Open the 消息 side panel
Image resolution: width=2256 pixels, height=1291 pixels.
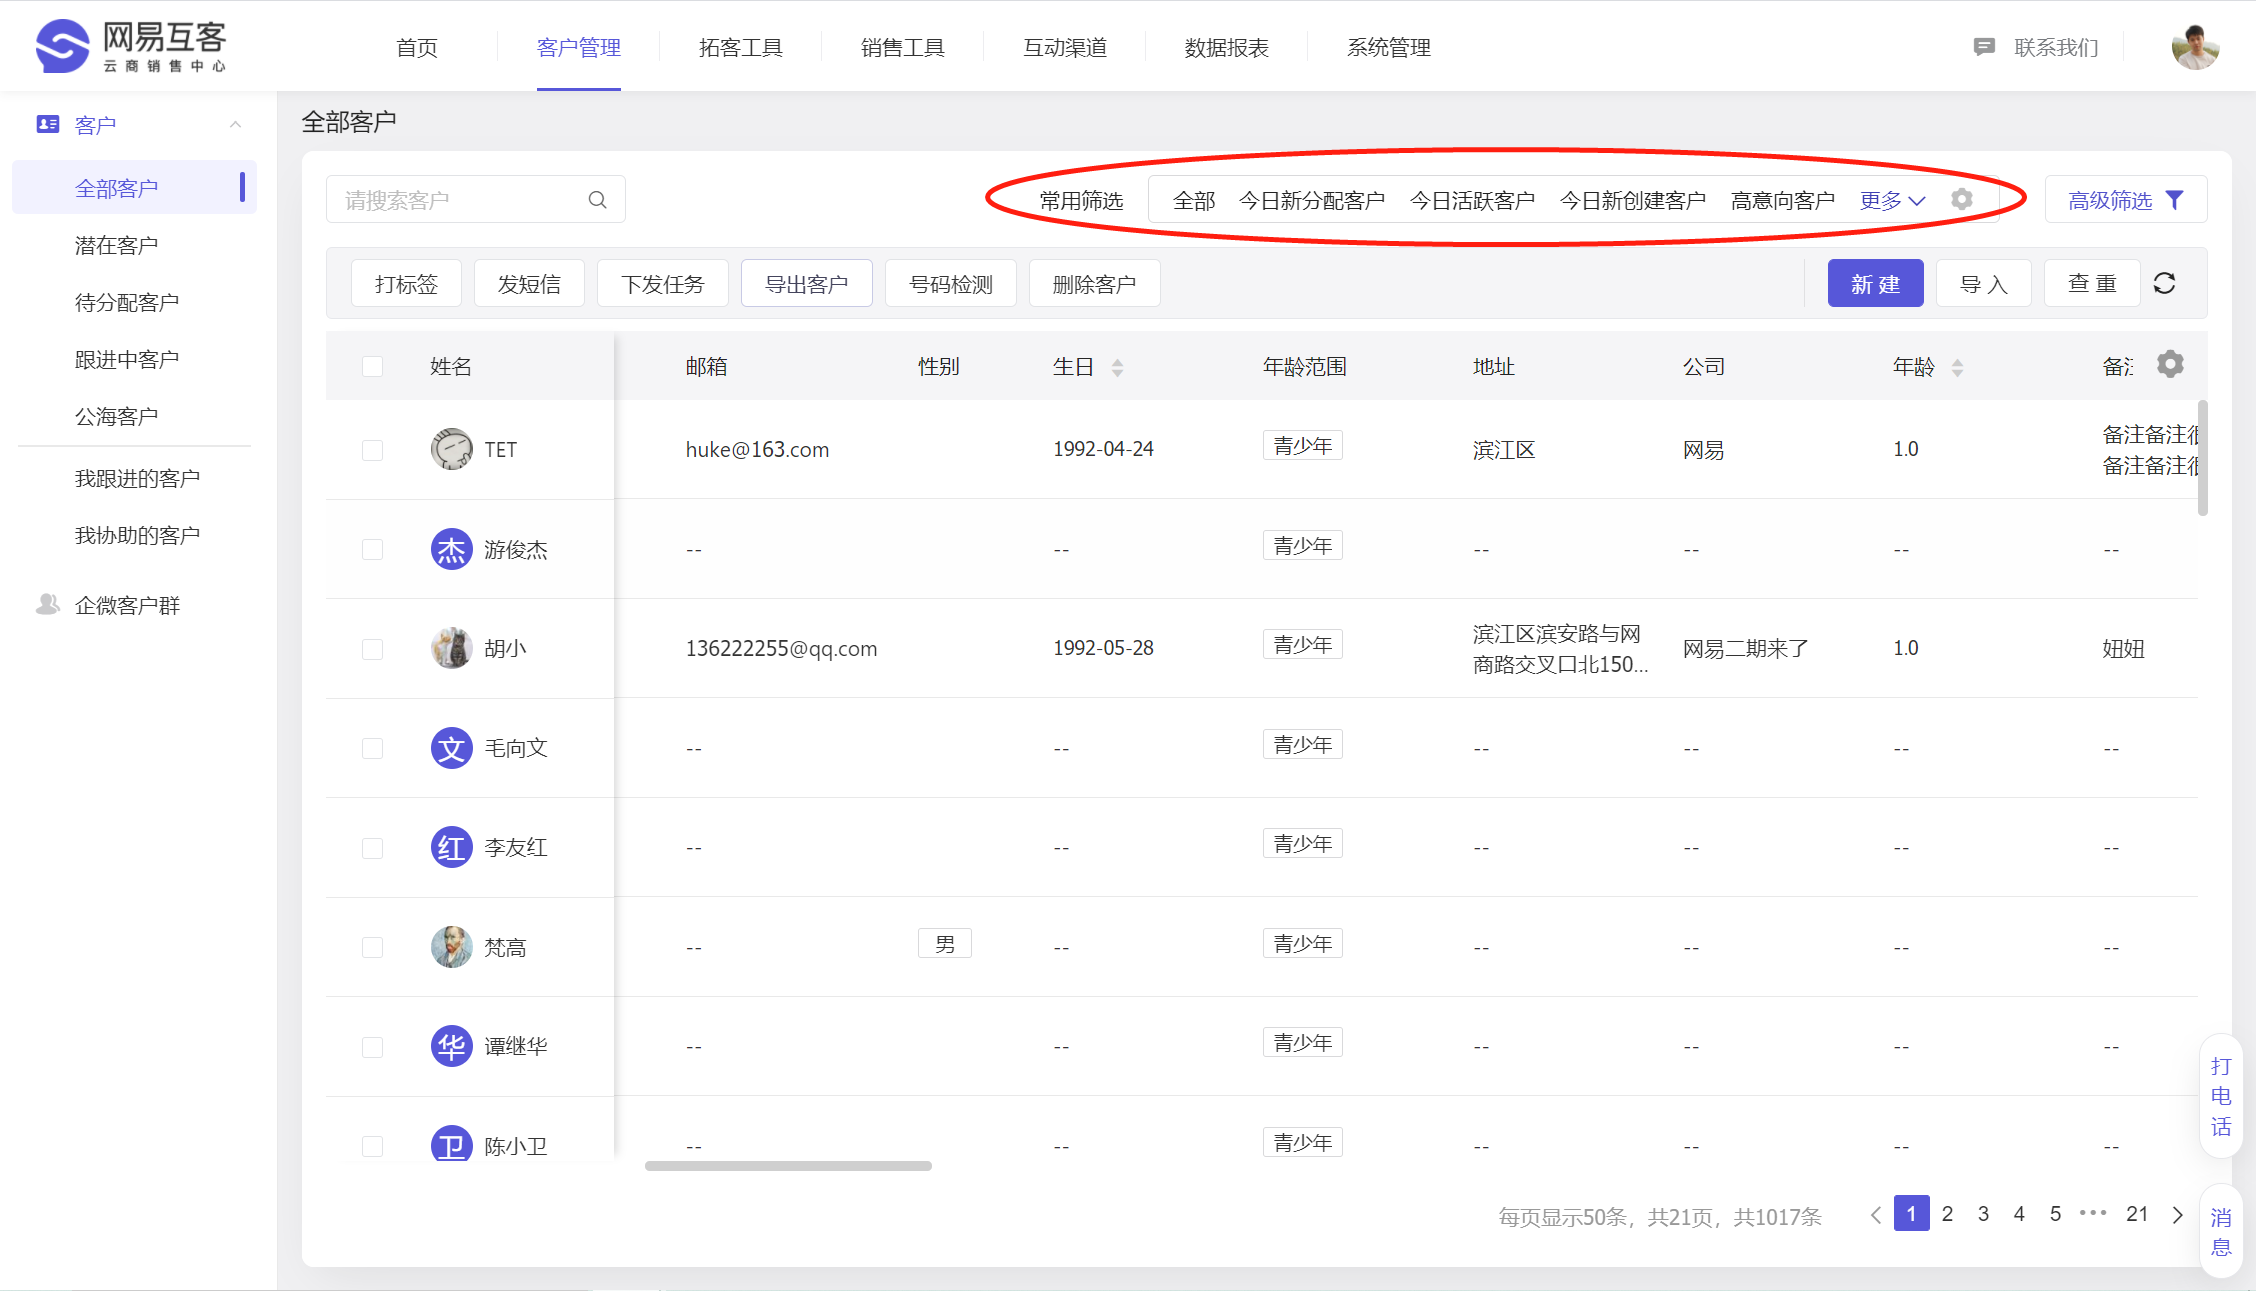click(2221, 1232)
